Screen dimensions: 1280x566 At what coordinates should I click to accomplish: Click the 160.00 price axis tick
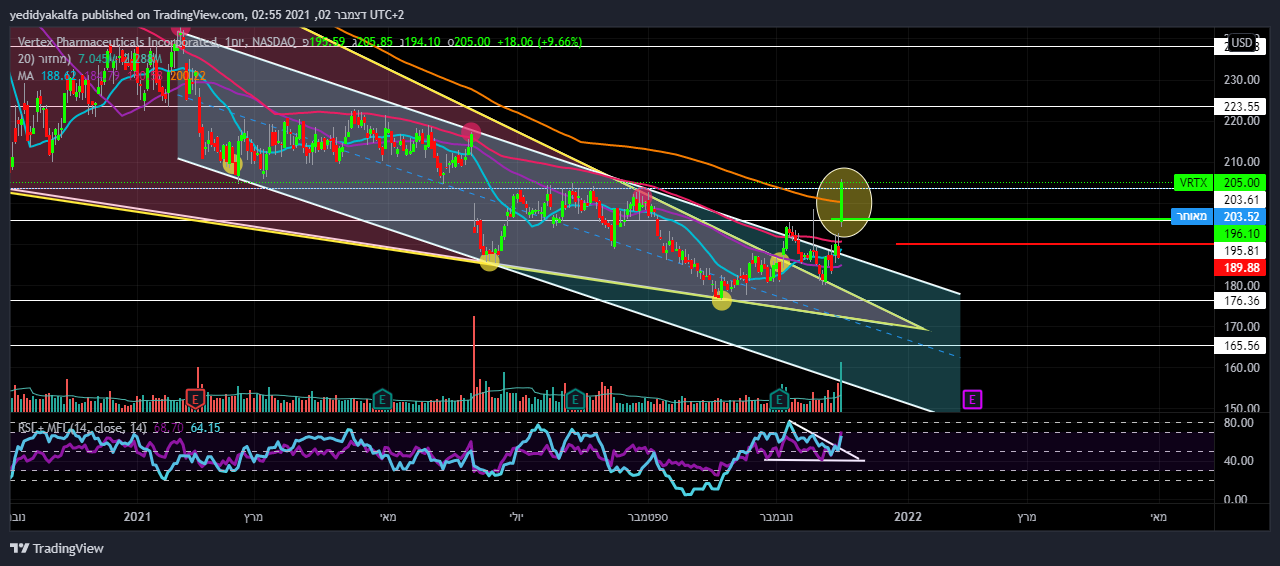click(1241, 367)
